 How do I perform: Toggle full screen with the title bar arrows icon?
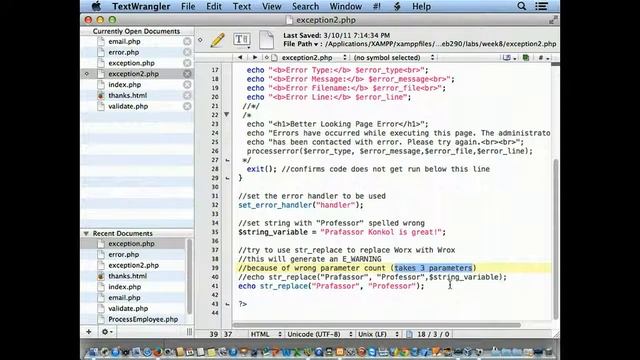[x=553, y=20]
